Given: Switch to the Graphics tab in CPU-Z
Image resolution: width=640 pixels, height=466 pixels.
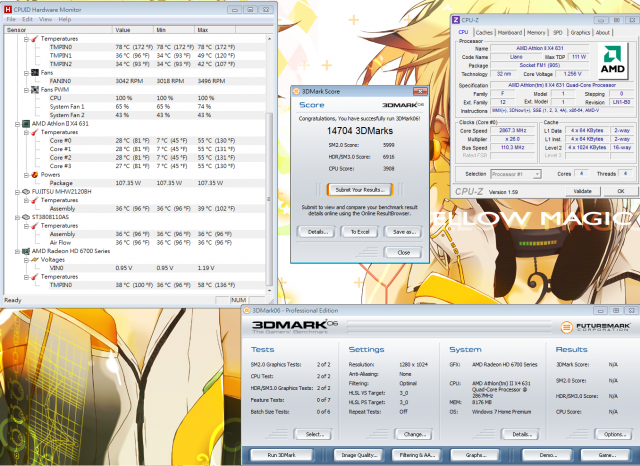Looking at the screenshot, I should [580, 33].
